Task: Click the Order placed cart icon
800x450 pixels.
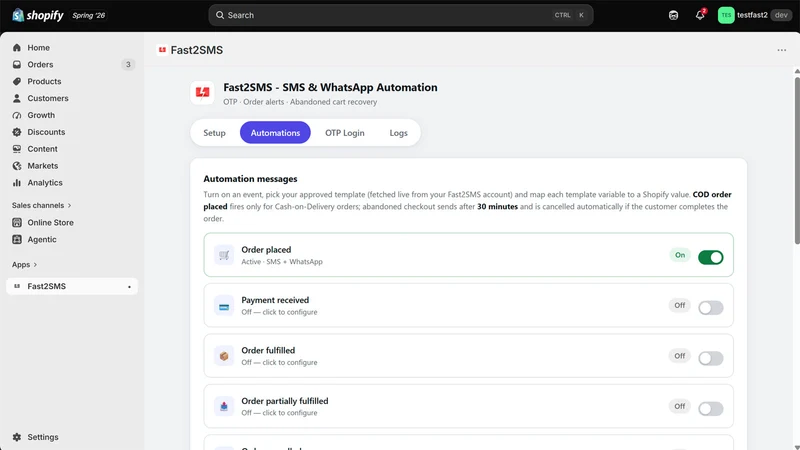Action: [x=224, y=255]
